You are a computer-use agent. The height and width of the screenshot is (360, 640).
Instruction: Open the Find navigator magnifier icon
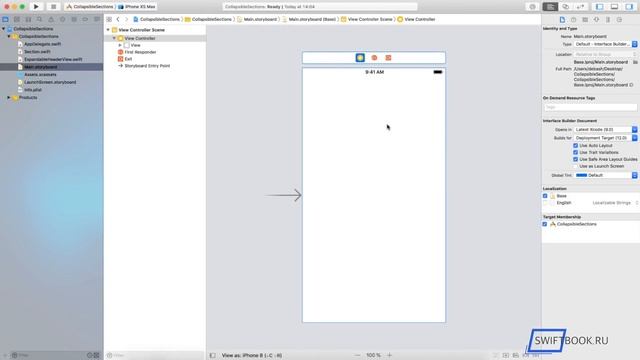(40, 19)
